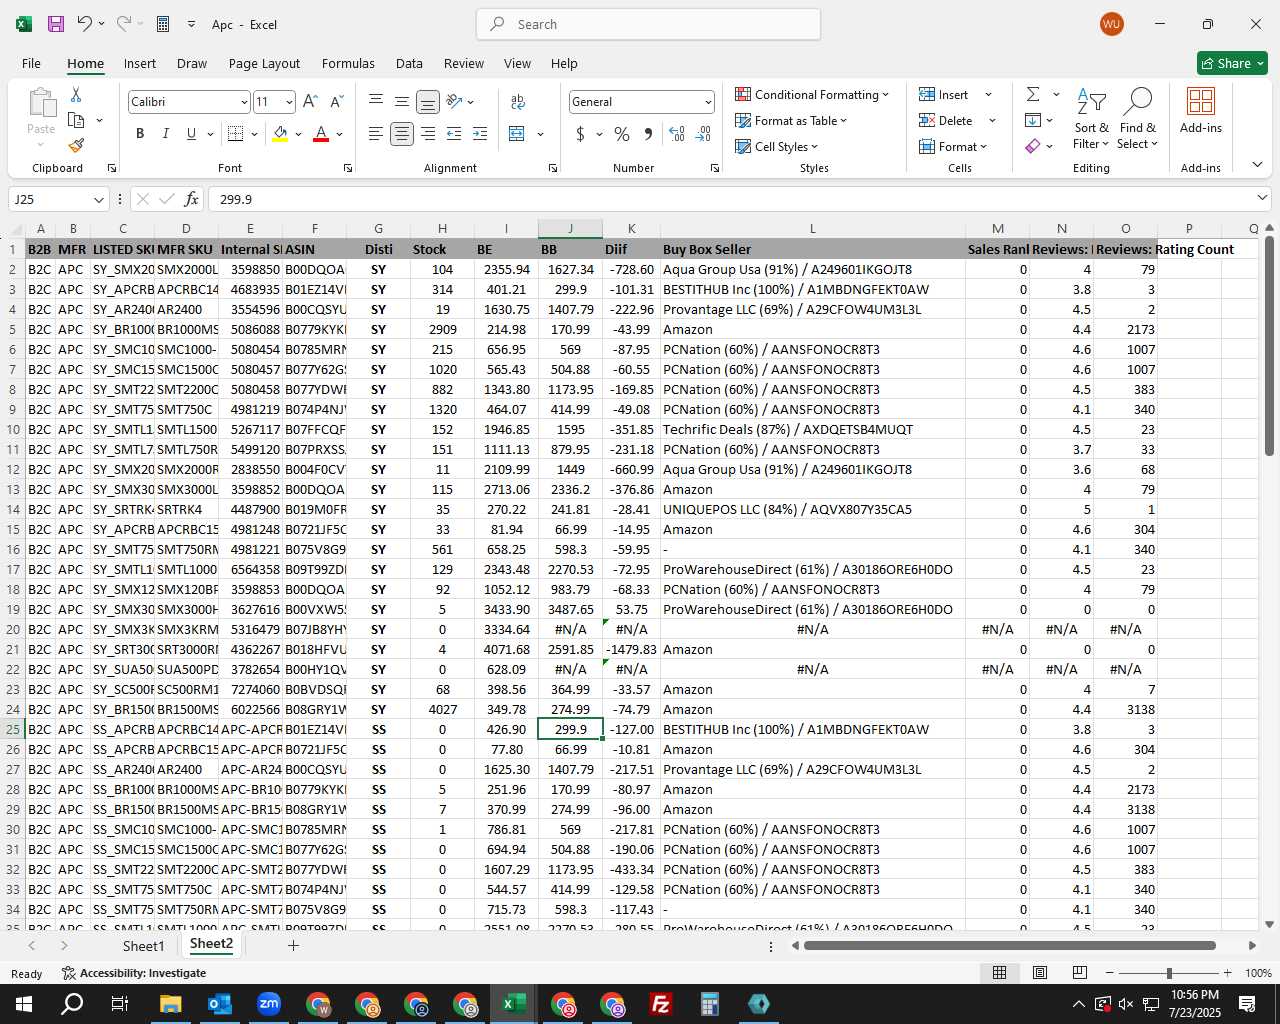1280x1024 pixels.
Task: Save the workbook with the Save icon
Action: pyautogui.click(x=56, y=24)
